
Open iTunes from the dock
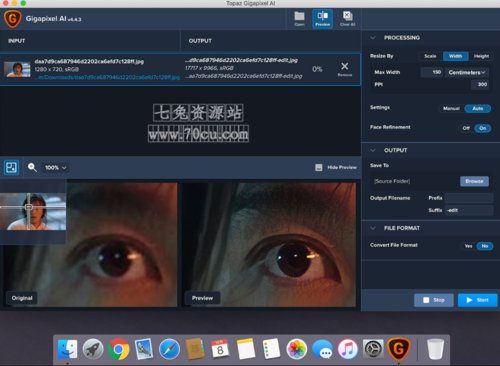click(348, 349)
